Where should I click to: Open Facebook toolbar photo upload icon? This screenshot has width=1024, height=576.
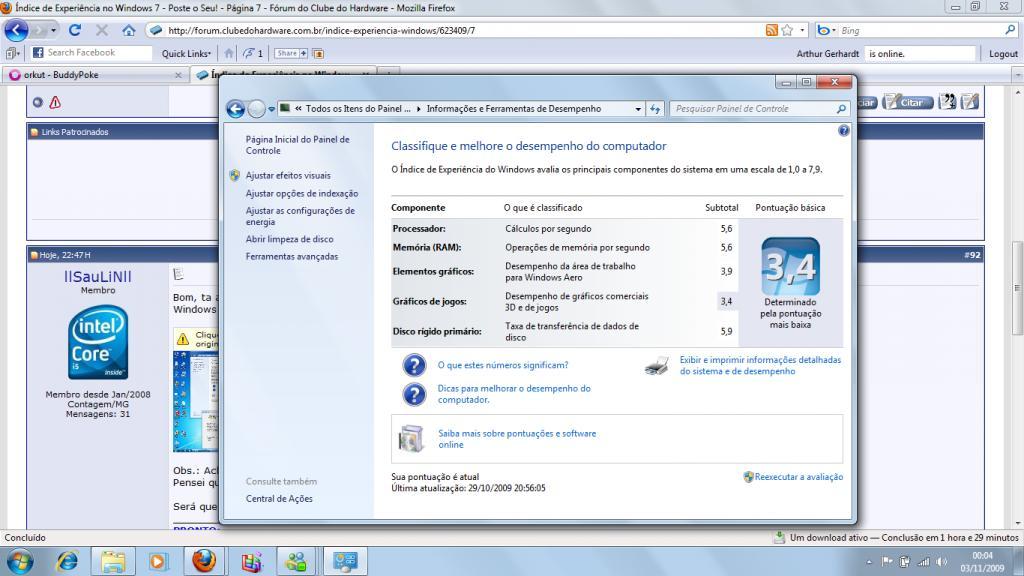click(x=318, y=54)
